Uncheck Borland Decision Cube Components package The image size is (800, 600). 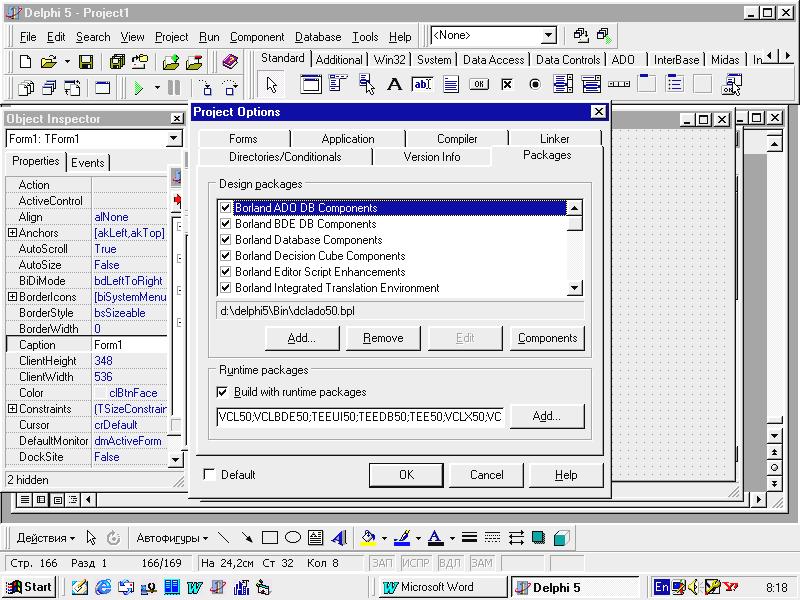click(226, 256)
